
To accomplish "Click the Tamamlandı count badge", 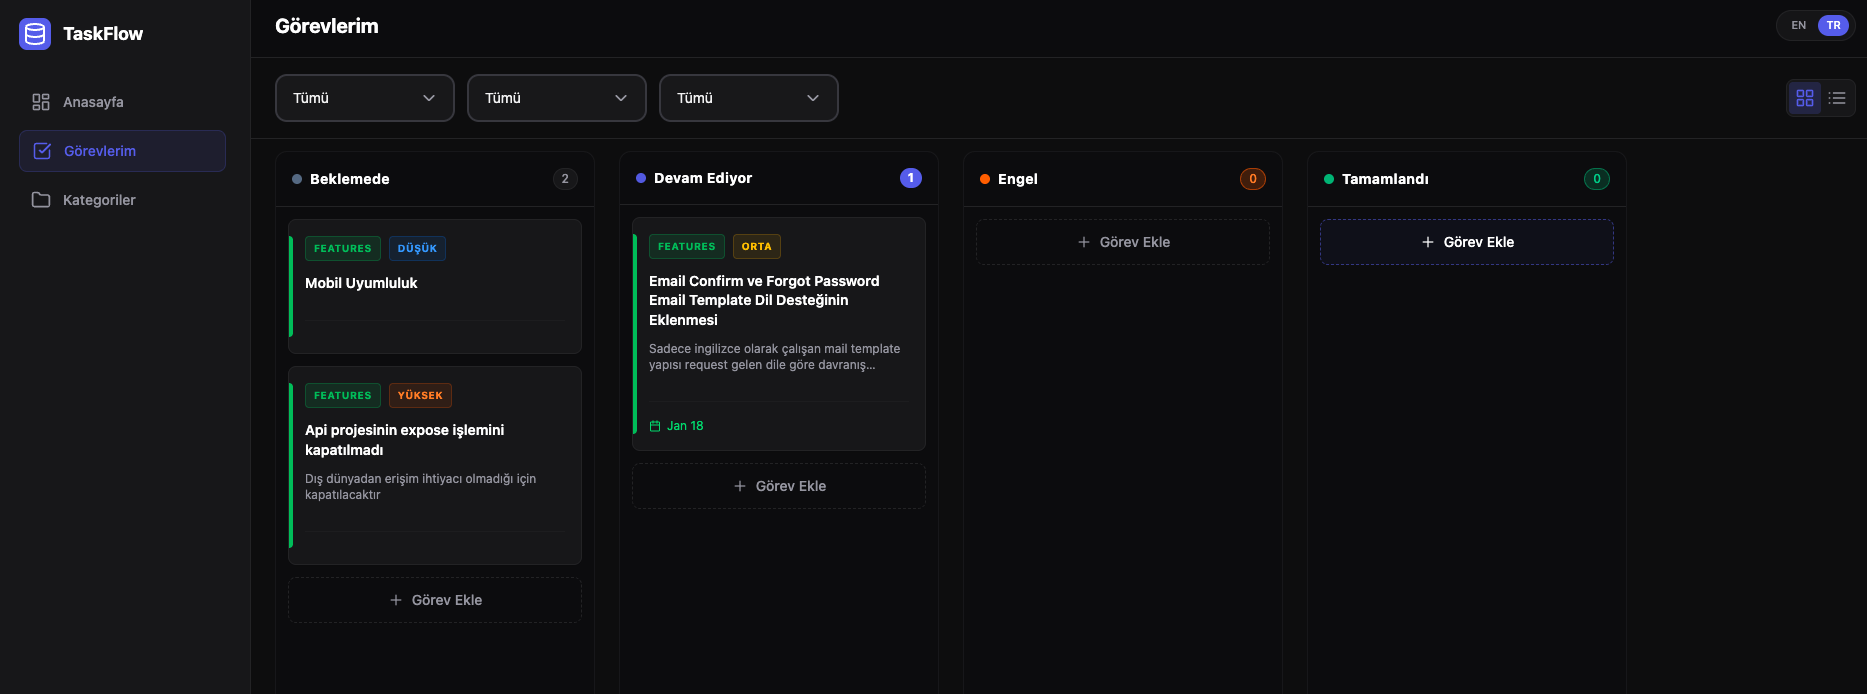I will coord(1597,179).
